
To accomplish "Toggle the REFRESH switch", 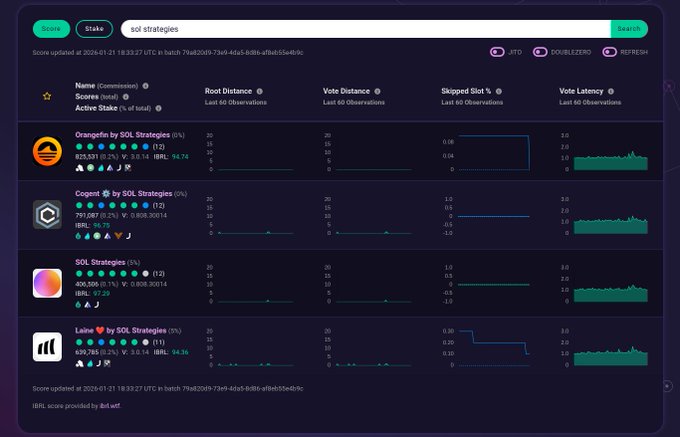I will coord(609,51).
